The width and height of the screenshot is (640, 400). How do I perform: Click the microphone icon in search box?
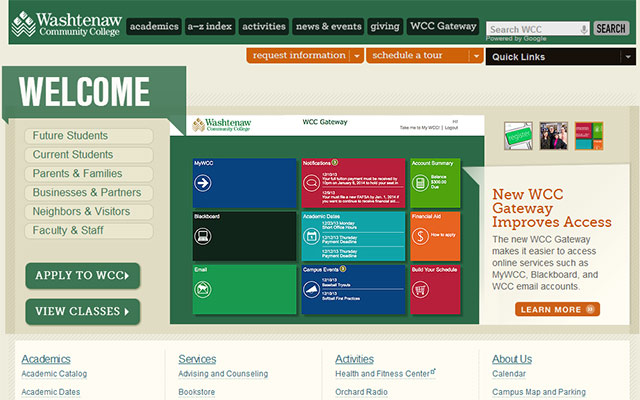pos(584,29)
